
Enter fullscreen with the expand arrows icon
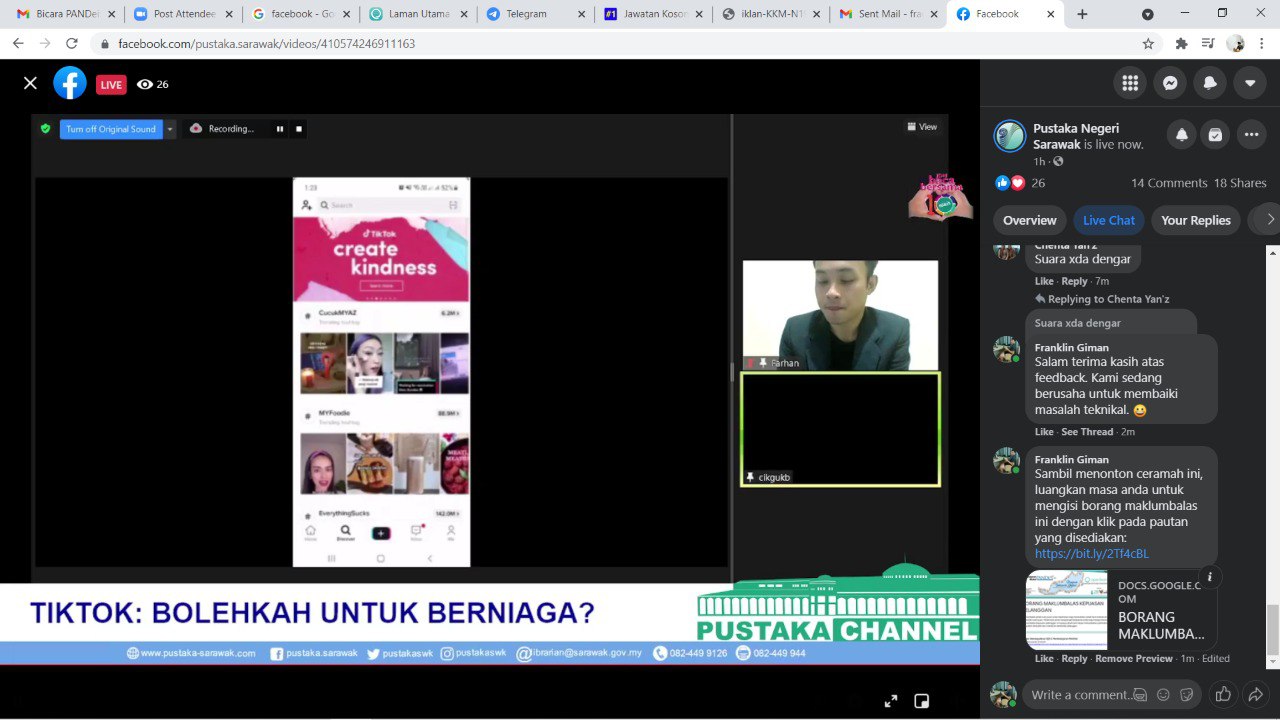891,701
